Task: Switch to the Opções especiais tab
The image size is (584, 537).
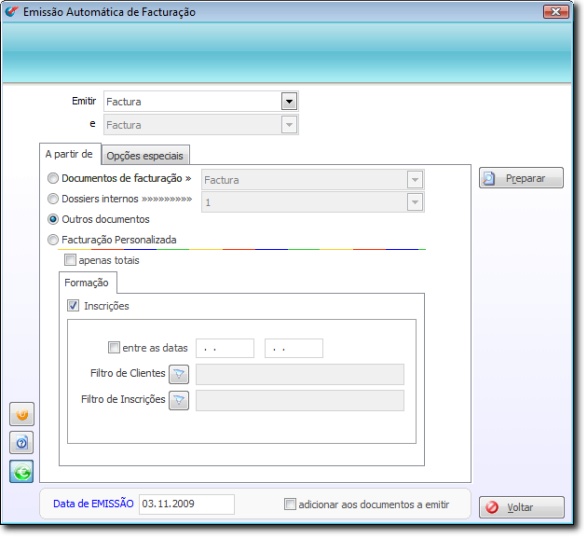Action: click(145, 155)
